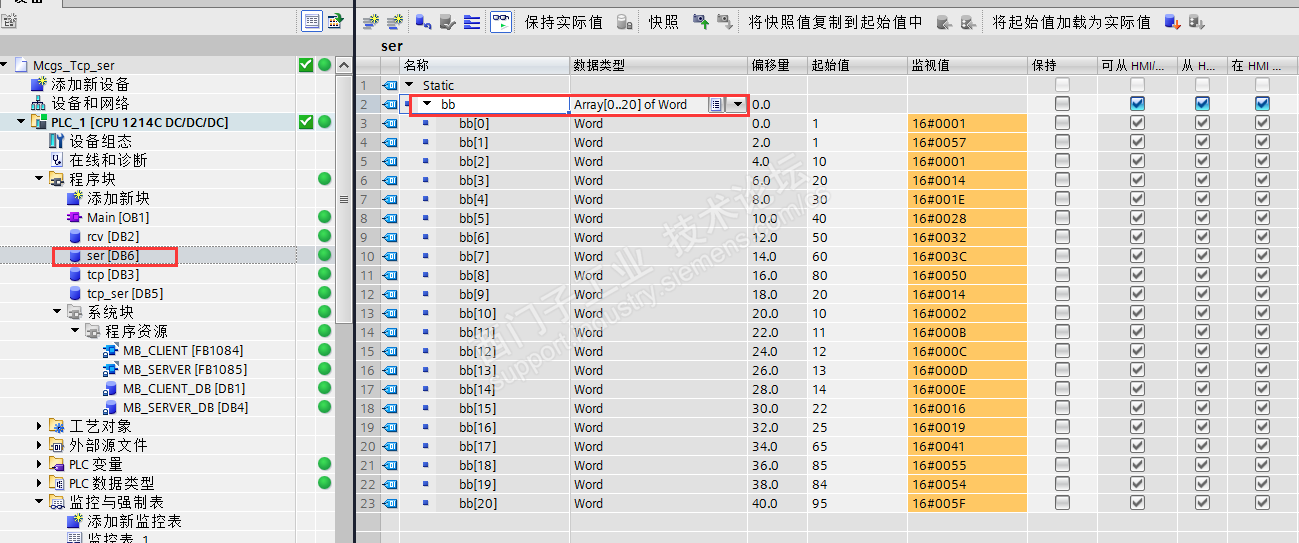Click the Array[0..20] of Word type field

640,104
